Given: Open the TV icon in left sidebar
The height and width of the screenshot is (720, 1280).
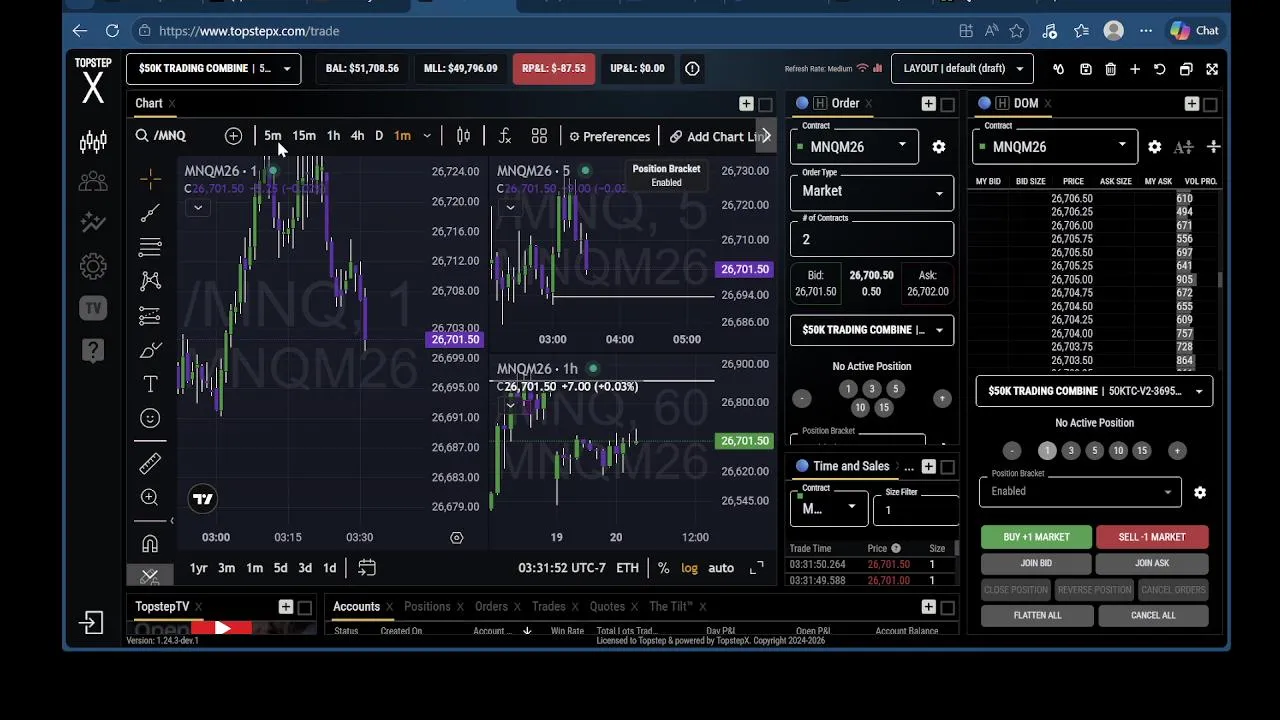Looking at the screenshot, I should 93,308.
